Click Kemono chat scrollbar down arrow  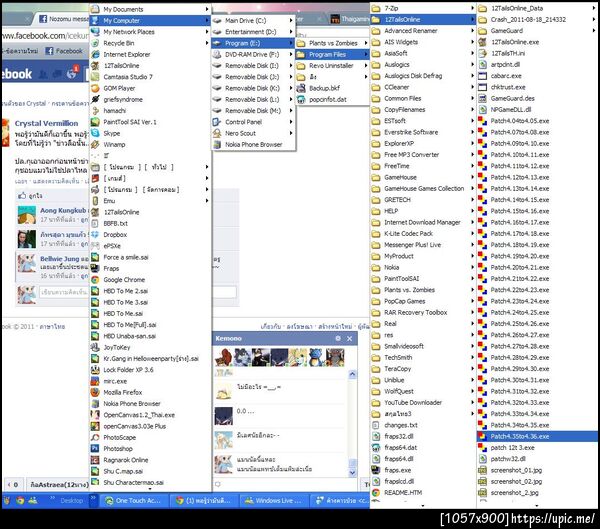click(x=352, y=473)
